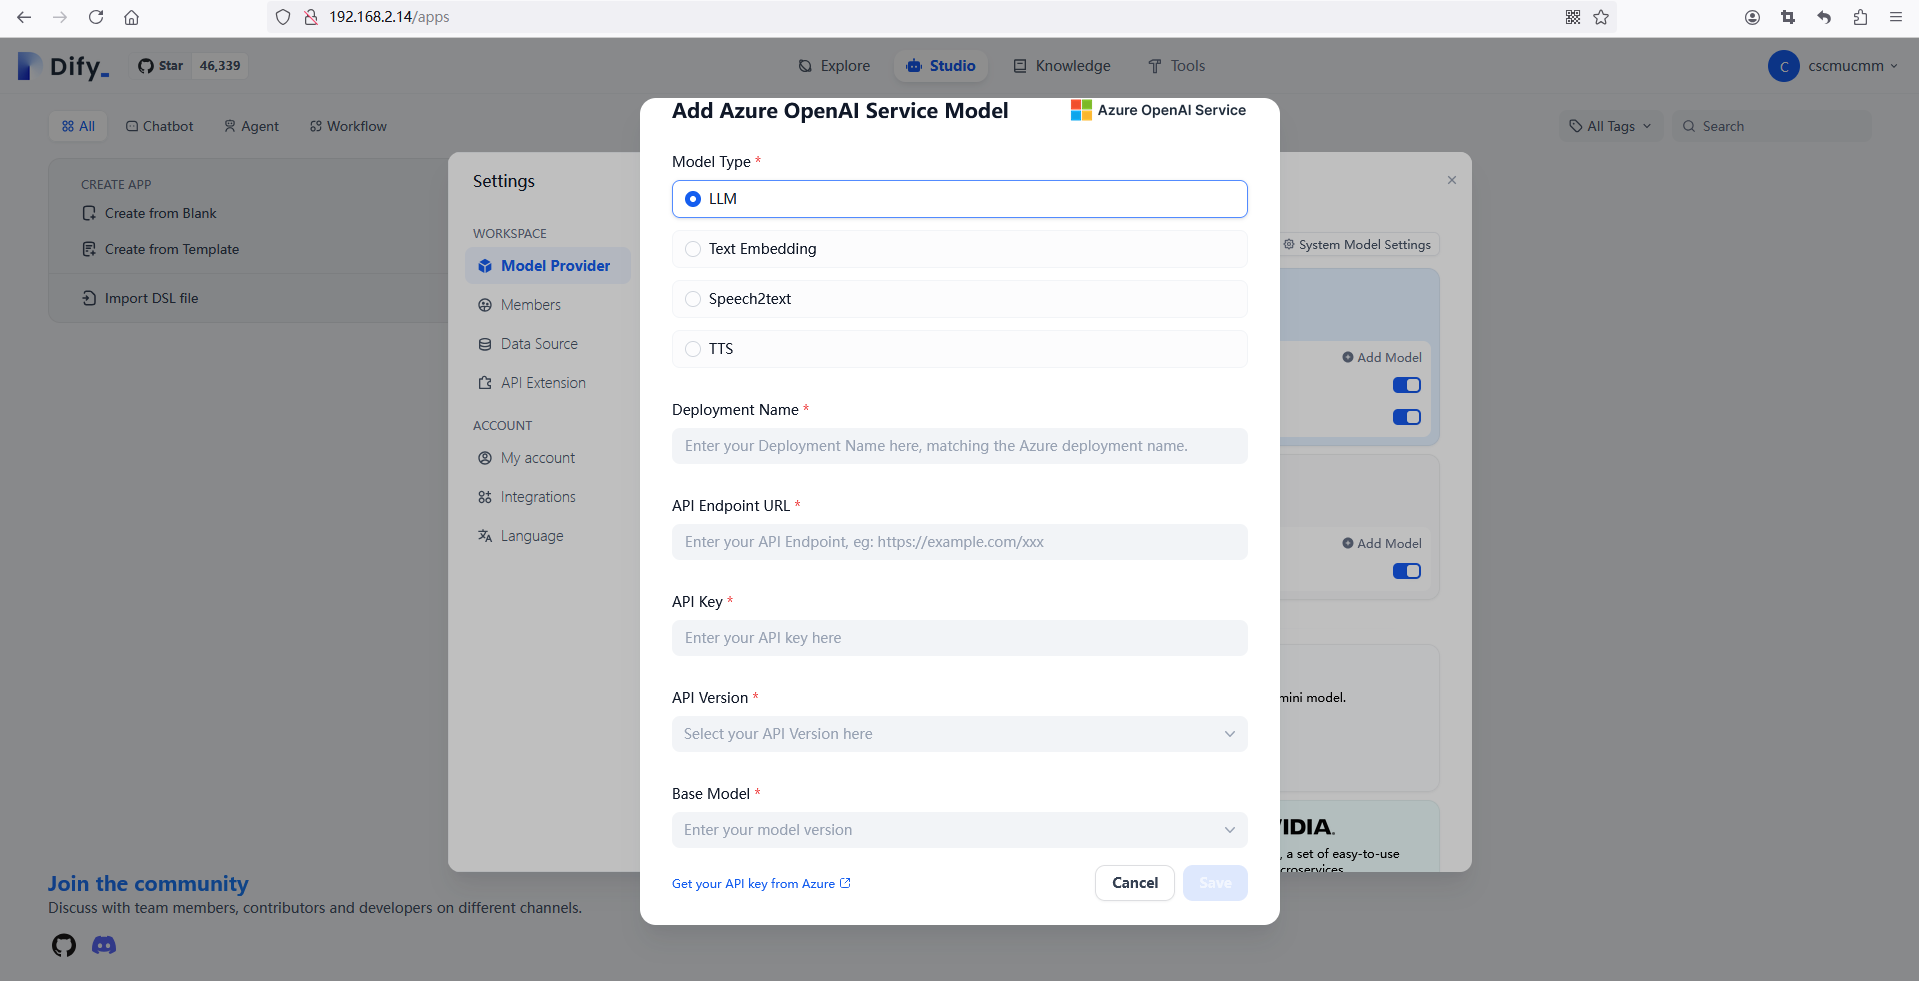
Task: Open the browser extensions puzzle icon
Action: pos(1860,17)
